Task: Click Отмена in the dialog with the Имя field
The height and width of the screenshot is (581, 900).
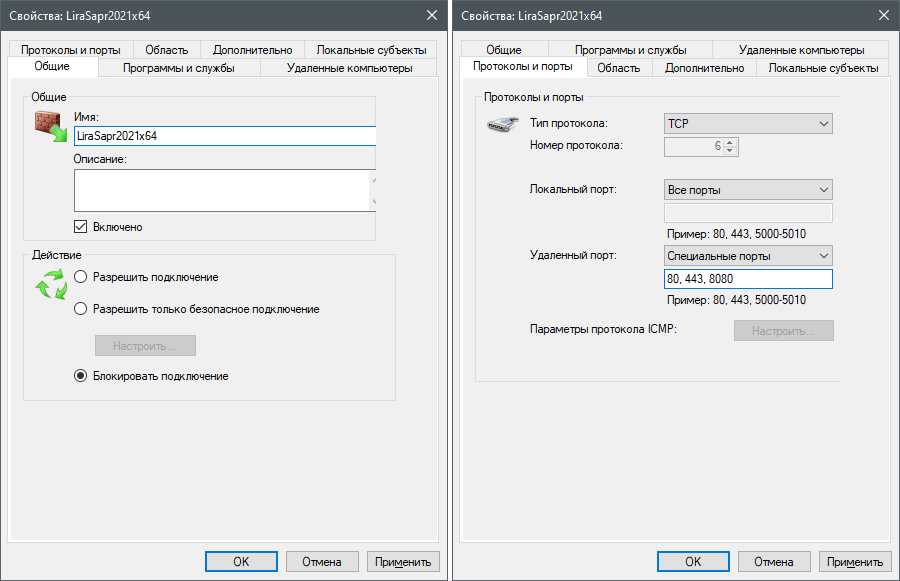Action: [x=322, y=561]
